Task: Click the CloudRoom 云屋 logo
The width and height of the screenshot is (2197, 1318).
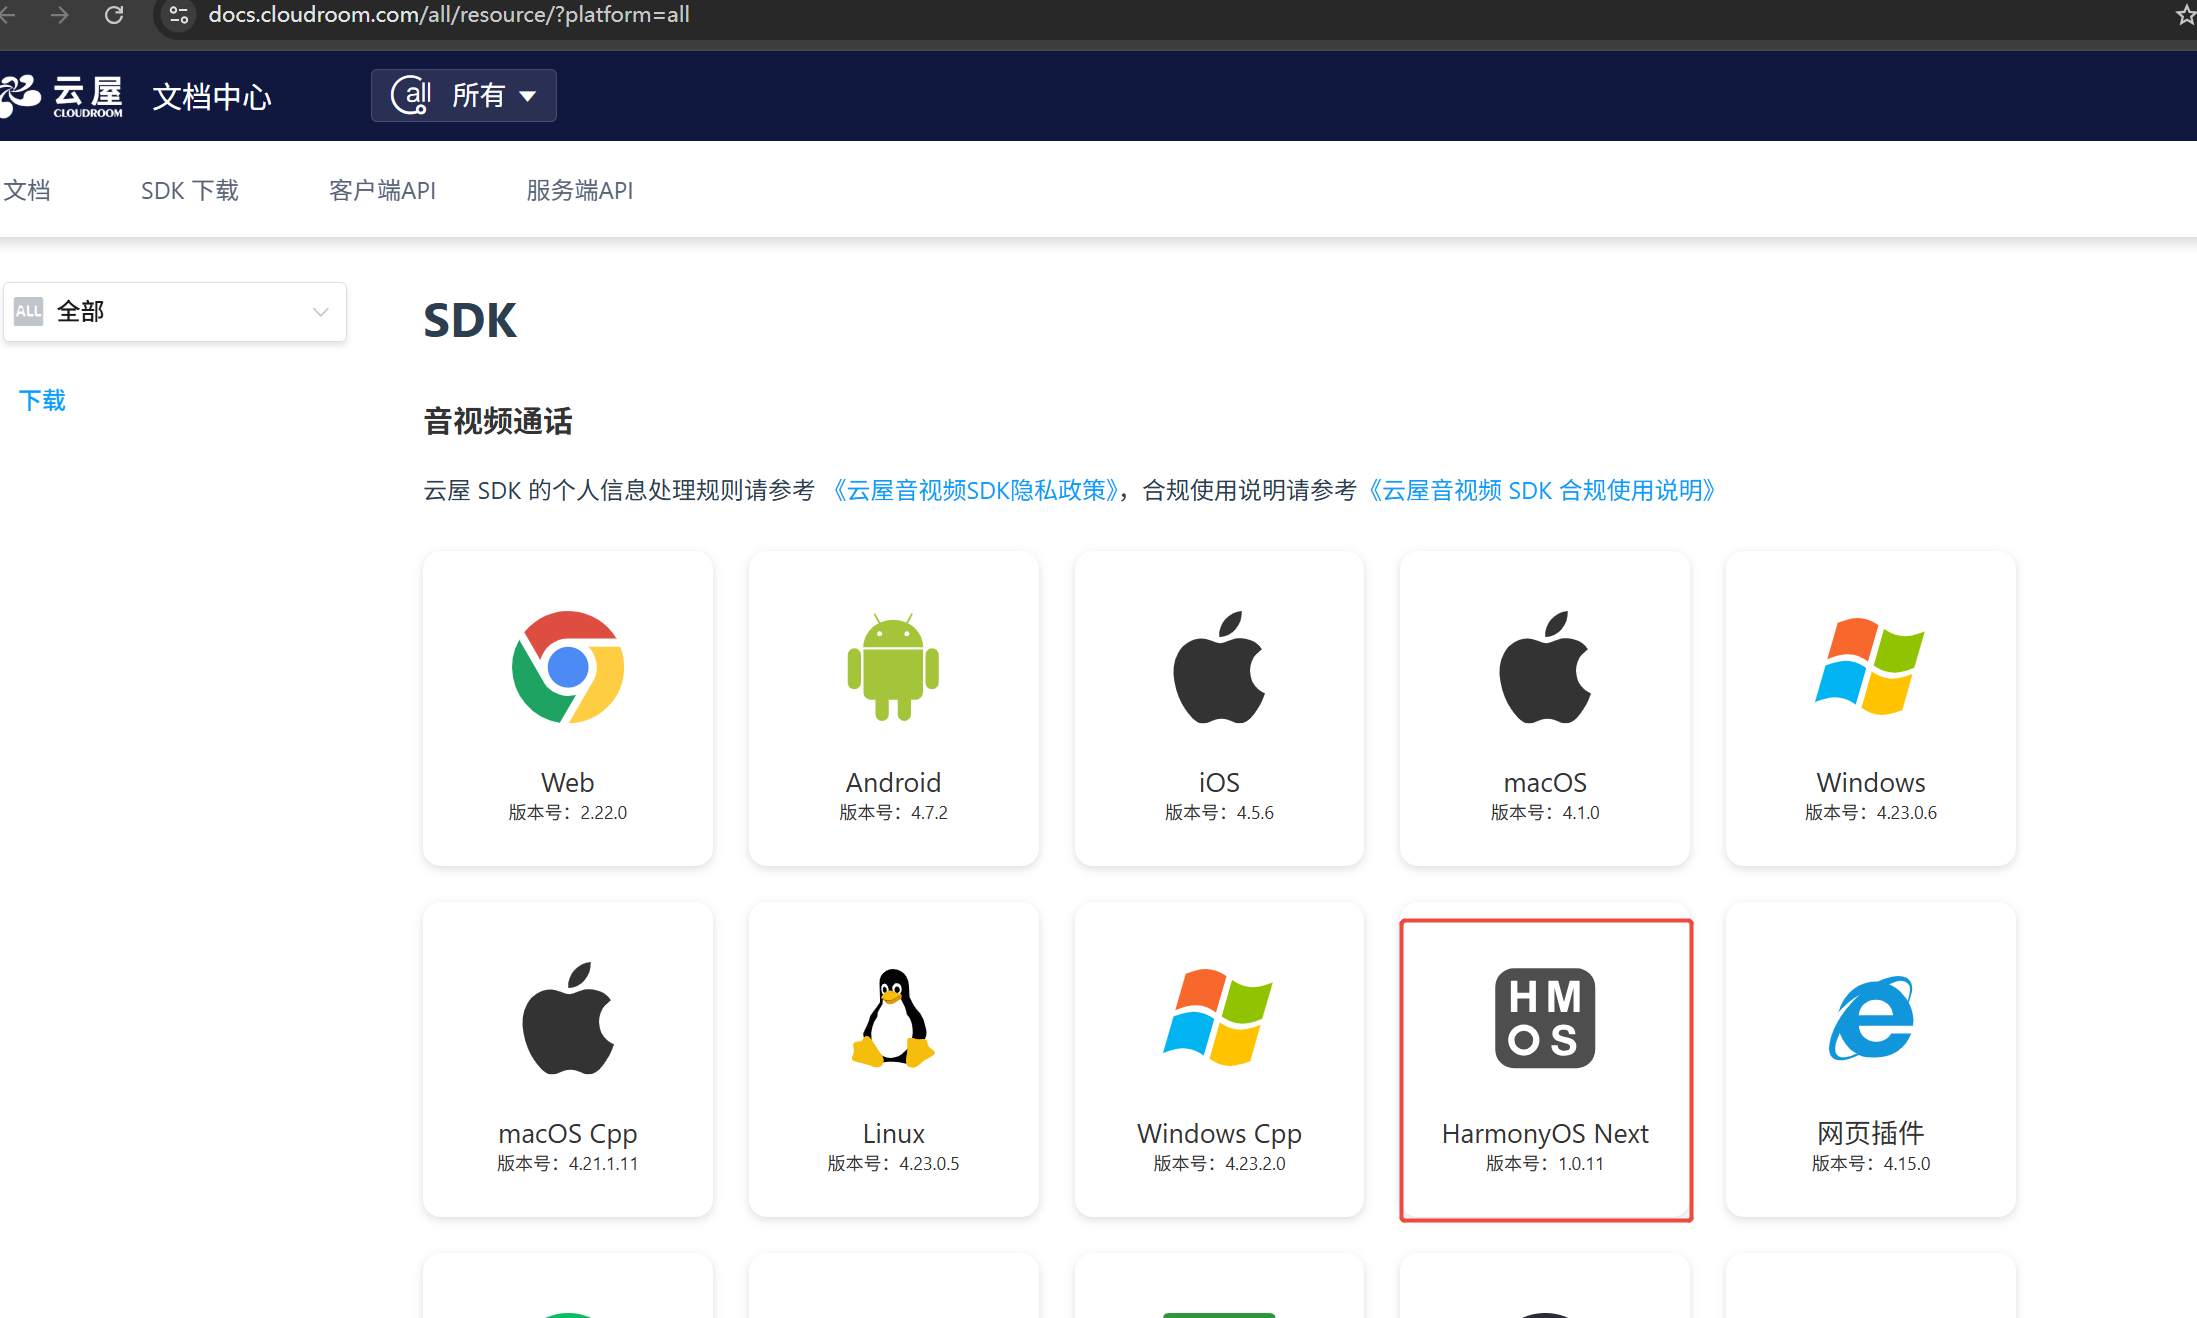Action: (62, 97)
